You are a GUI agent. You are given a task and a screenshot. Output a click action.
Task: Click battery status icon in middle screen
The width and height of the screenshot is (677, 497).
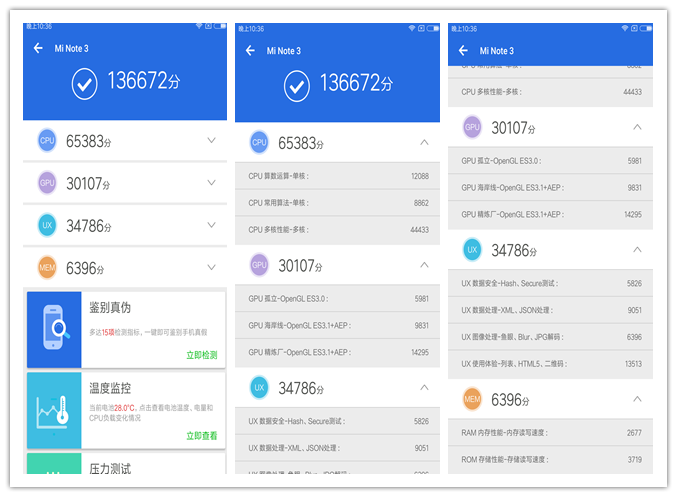pyautogui.click(x=433, y=28)
